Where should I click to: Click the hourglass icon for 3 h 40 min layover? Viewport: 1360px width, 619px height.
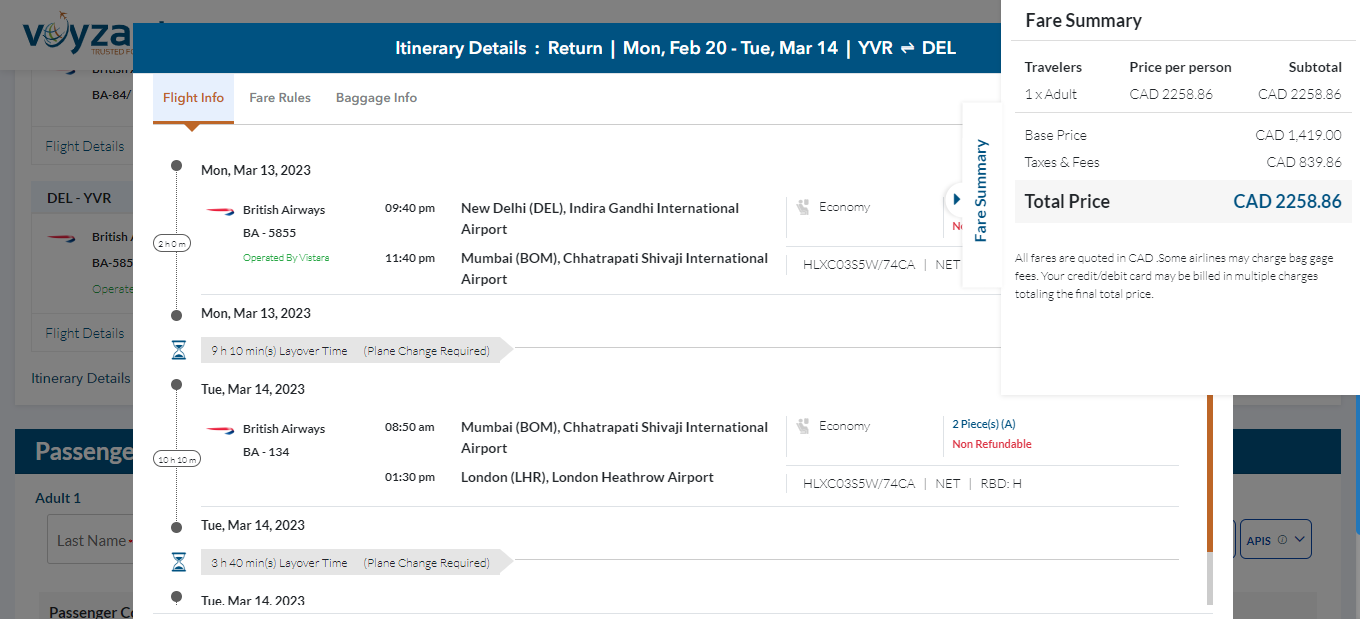click(178, 562)
